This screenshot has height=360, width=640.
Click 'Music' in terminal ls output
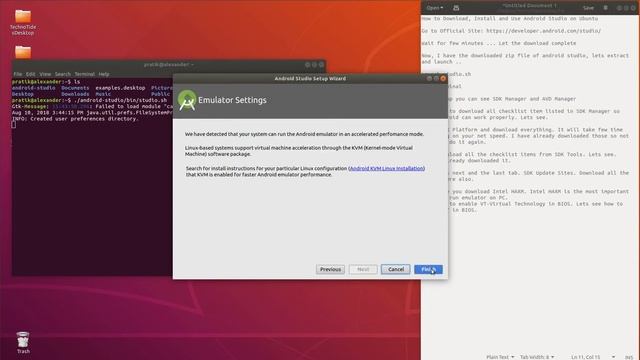[103, 94]
